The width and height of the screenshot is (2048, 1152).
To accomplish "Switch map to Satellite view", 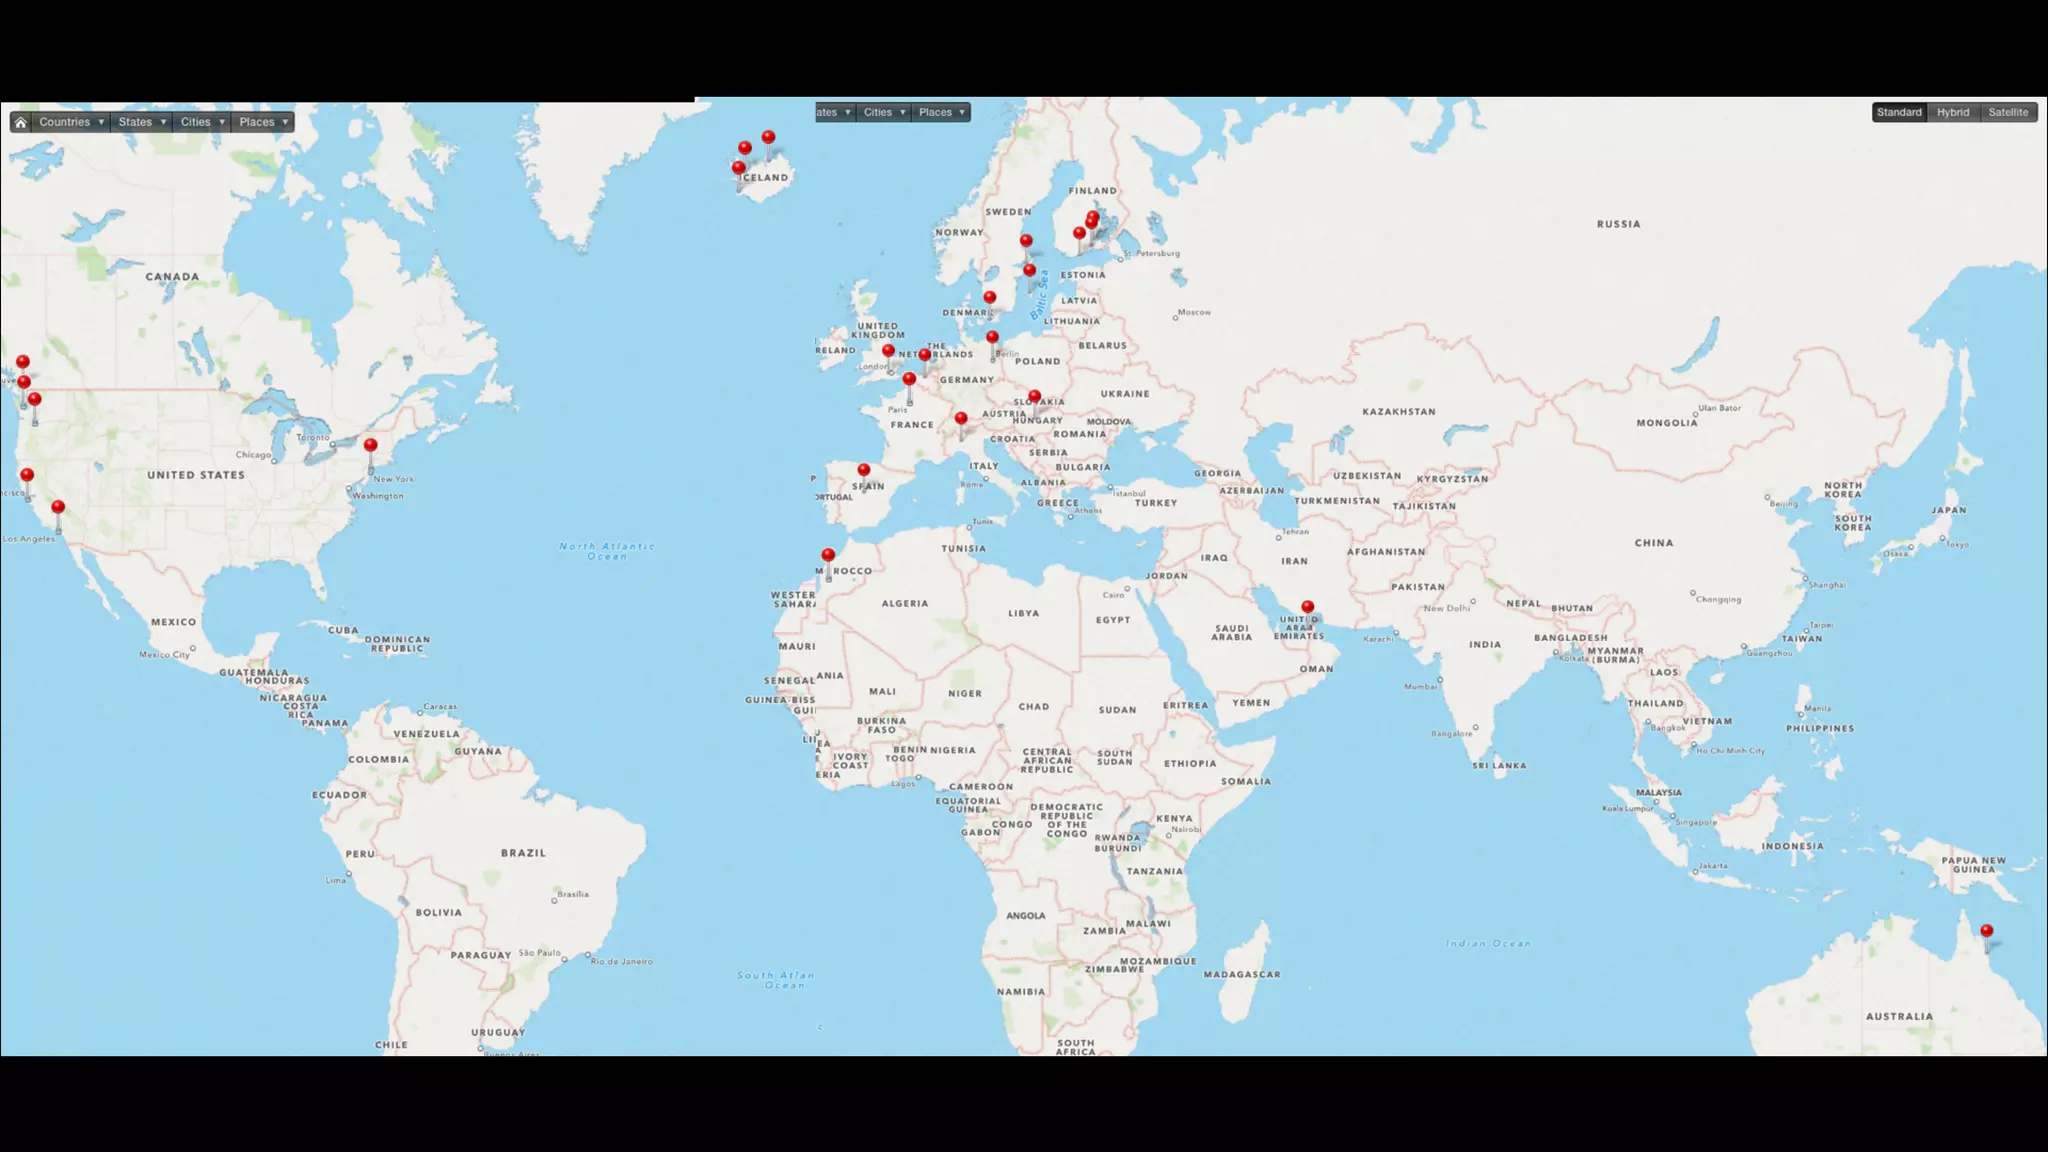I will point(2007,112).
